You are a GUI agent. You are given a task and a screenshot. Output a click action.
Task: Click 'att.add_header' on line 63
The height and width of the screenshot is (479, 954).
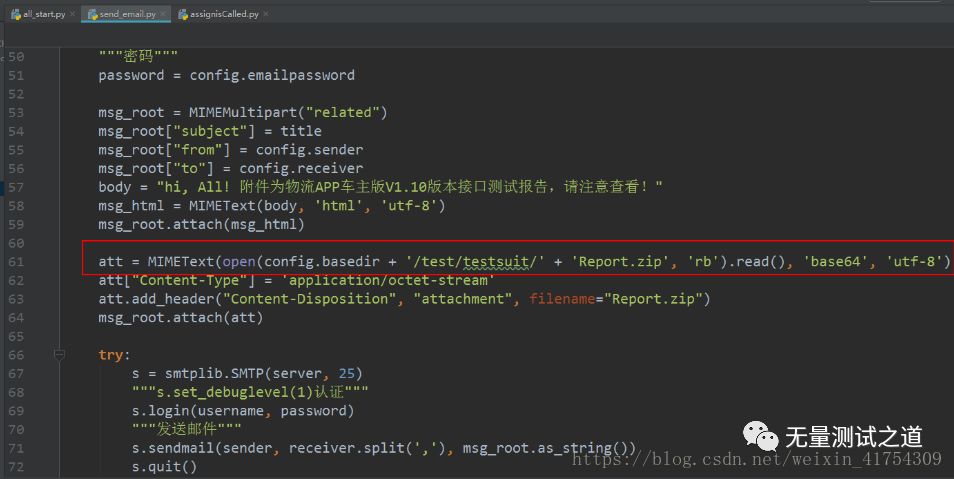pyautogui.click(x=156, y=299)
